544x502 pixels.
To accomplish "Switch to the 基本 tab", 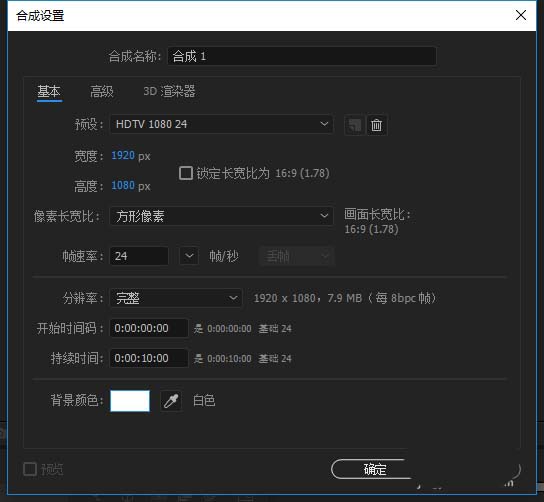I will (49, 92).
